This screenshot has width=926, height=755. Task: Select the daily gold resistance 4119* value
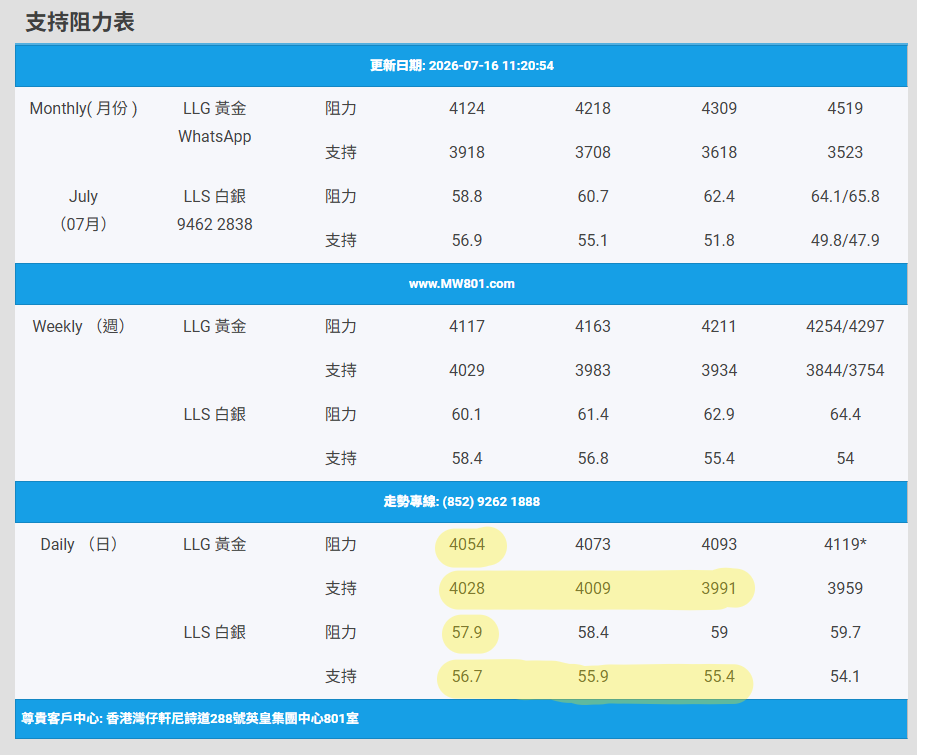845,544
